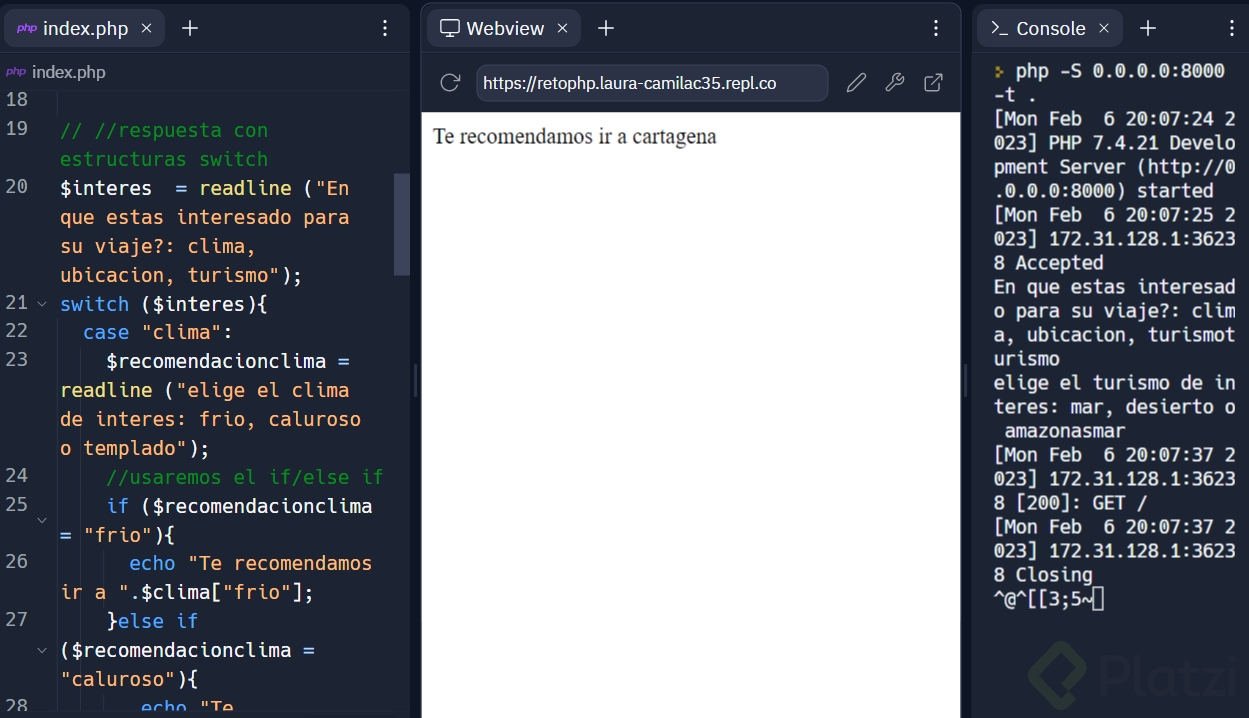Collapse the else if block at line 27
1249x718 pixels.
42,650
